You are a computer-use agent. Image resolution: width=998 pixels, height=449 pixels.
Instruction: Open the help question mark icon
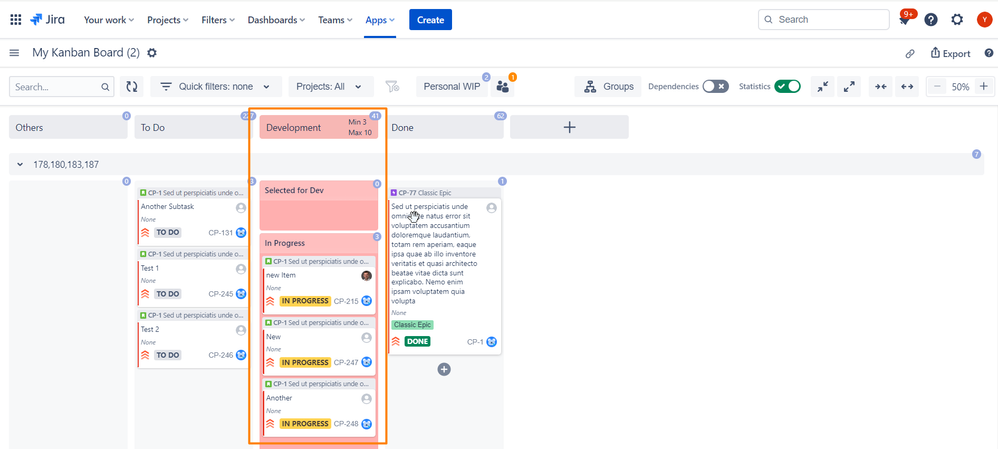pyautogui.click(x=931, y=20)
